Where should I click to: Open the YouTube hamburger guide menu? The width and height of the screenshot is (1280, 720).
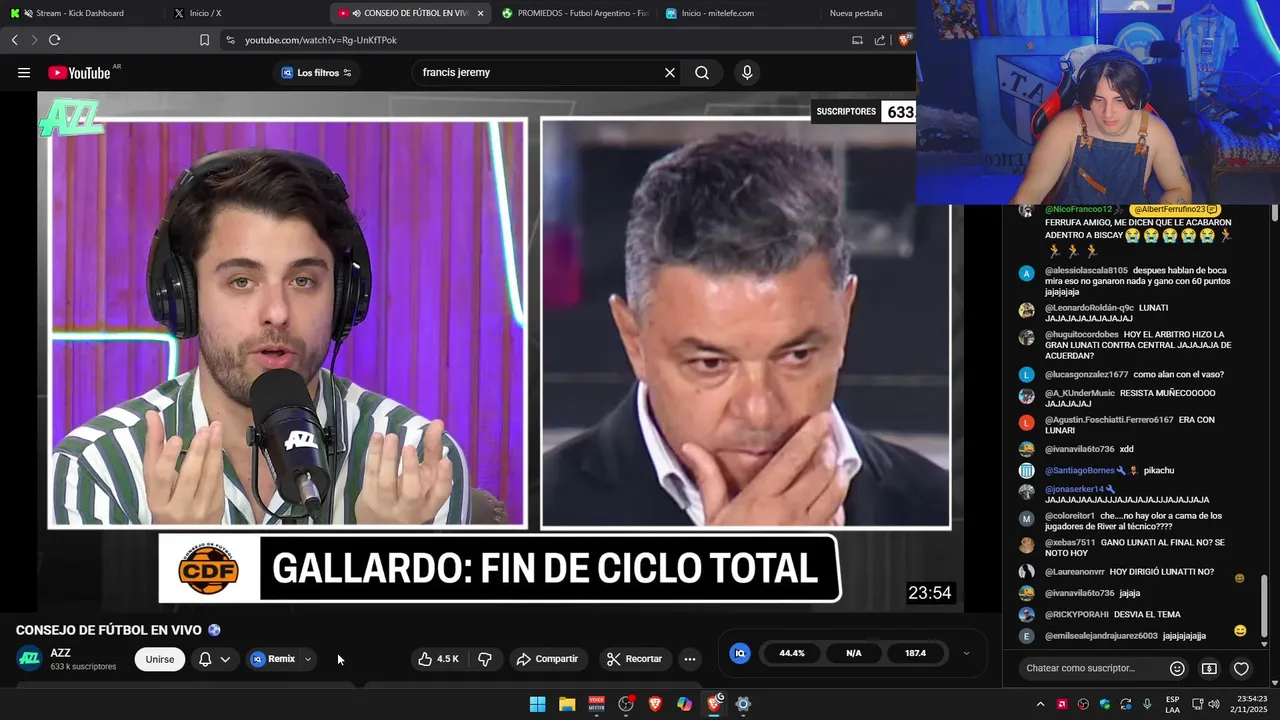click(24, 72)
